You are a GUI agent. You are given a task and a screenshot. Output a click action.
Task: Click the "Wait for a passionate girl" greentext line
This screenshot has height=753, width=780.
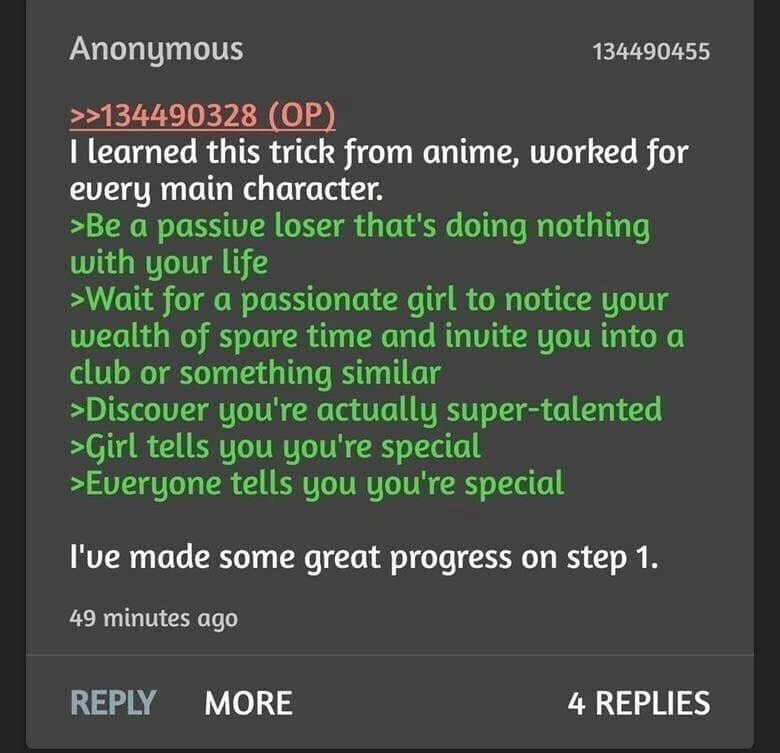pos(369,301)
